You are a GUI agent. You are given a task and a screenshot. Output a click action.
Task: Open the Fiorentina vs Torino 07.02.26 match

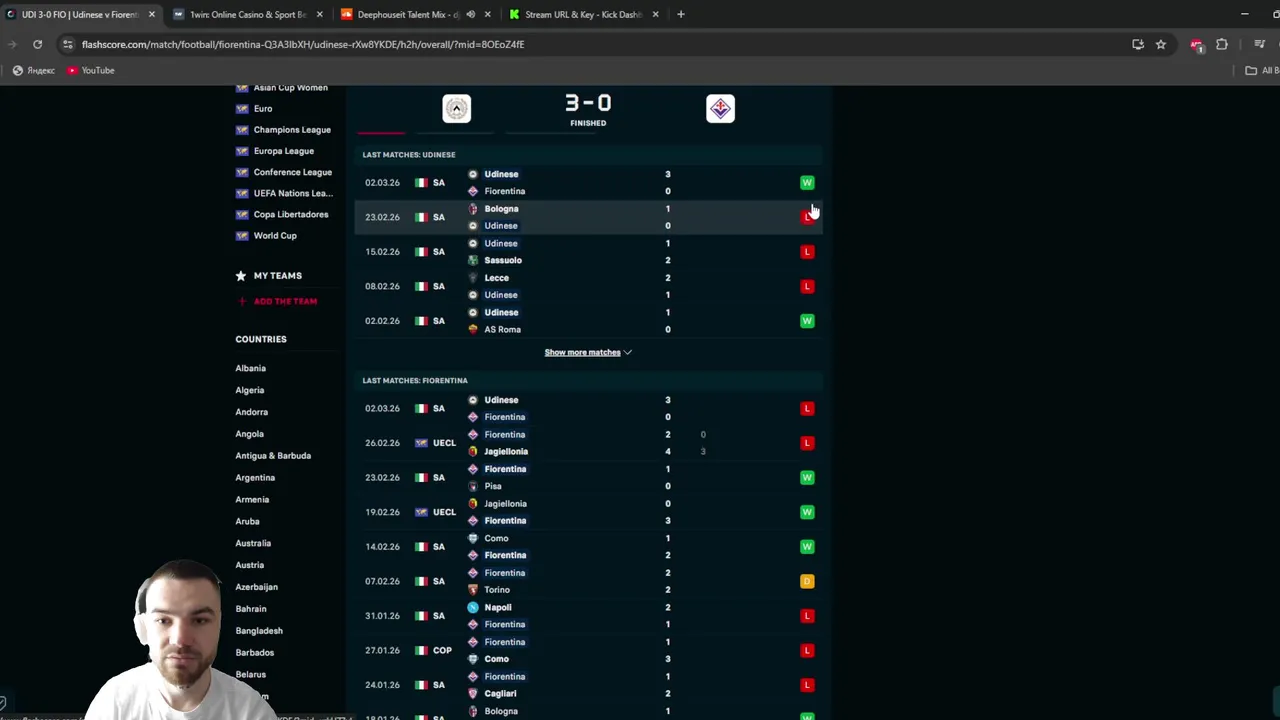(x=588, y=581)
